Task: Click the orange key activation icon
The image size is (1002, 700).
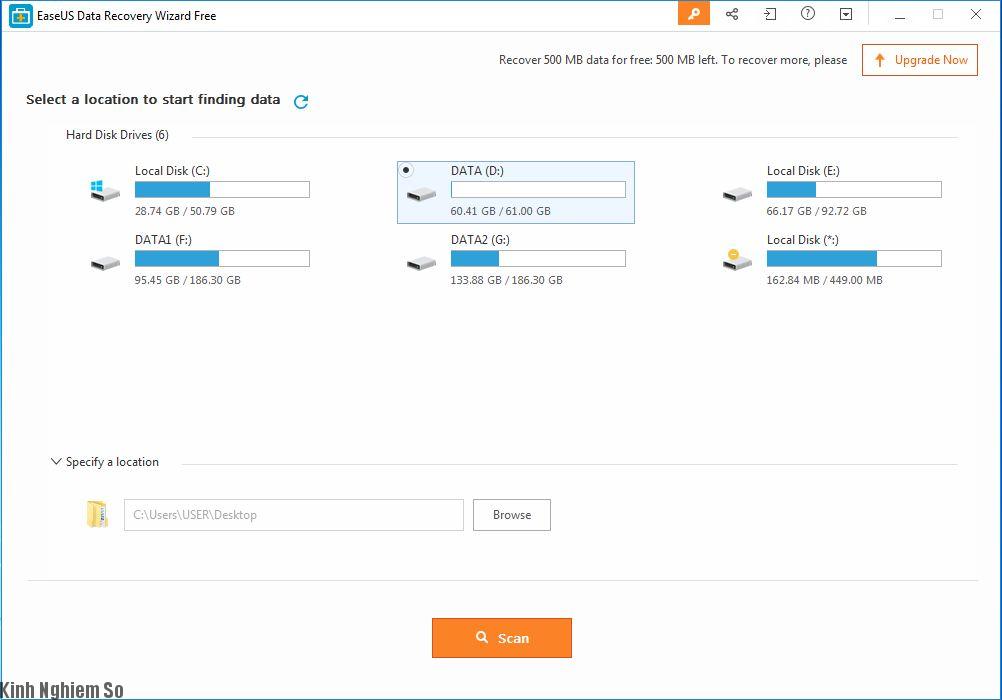Action: pos(693,13)
